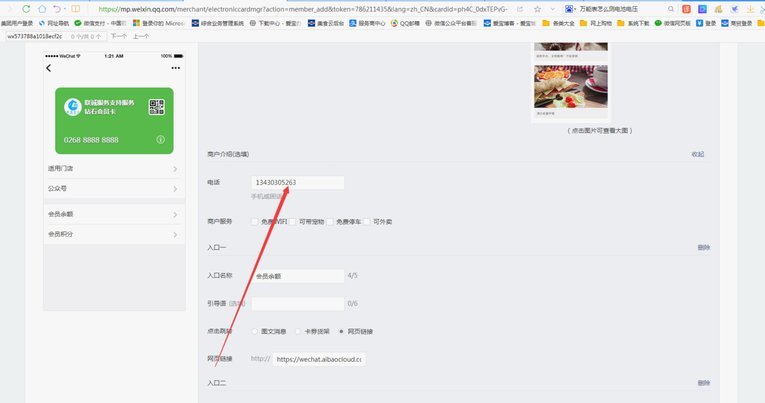The image size is (765, 403).
Task: Click the share icon in the address bar
Action: (520, 9)
